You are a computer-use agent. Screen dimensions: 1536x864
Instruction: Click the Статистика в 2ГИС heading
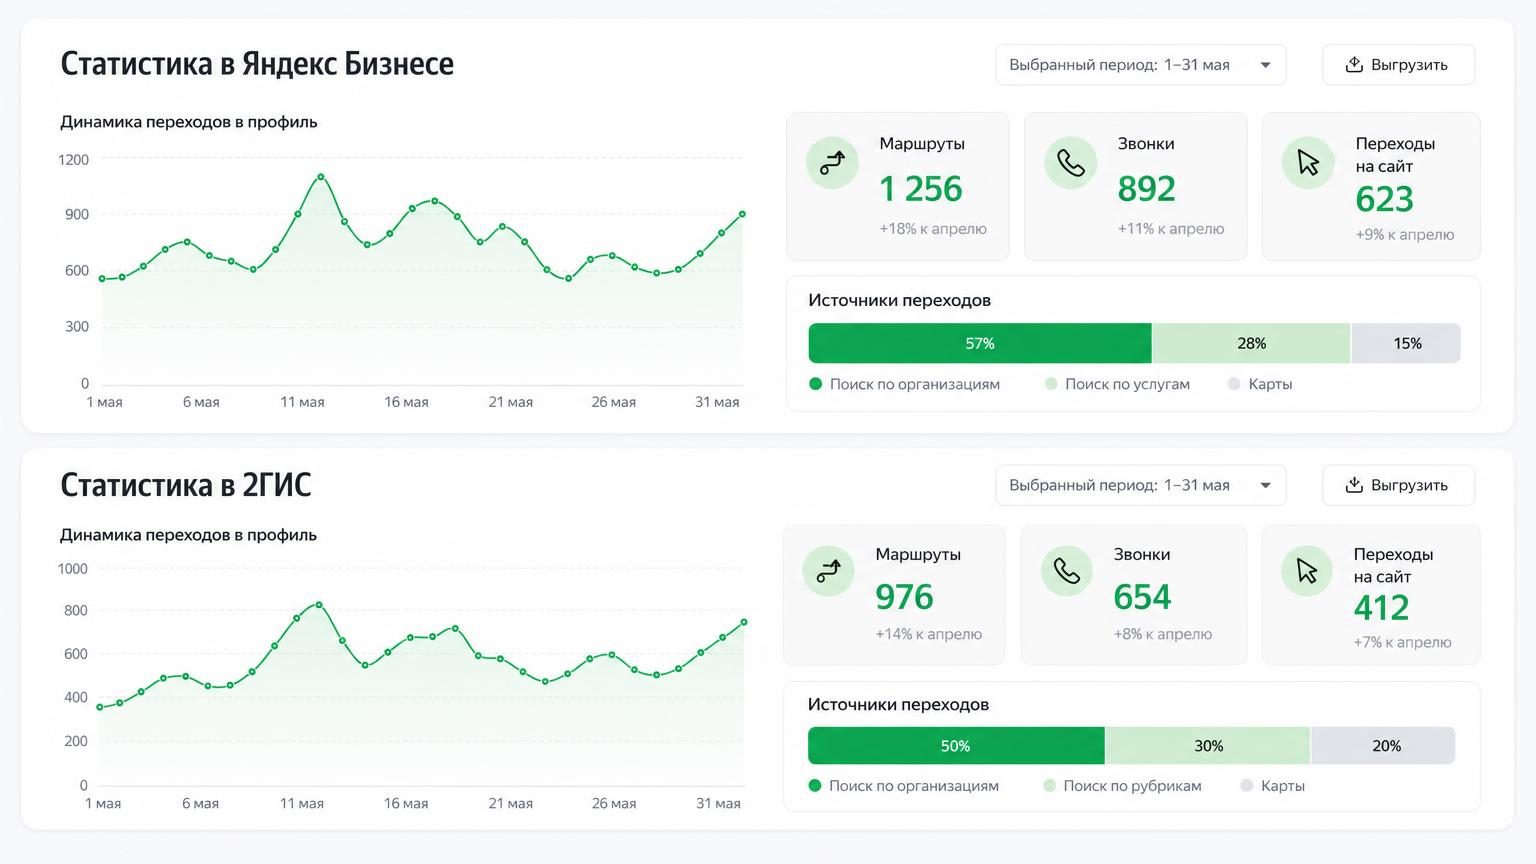186,485
